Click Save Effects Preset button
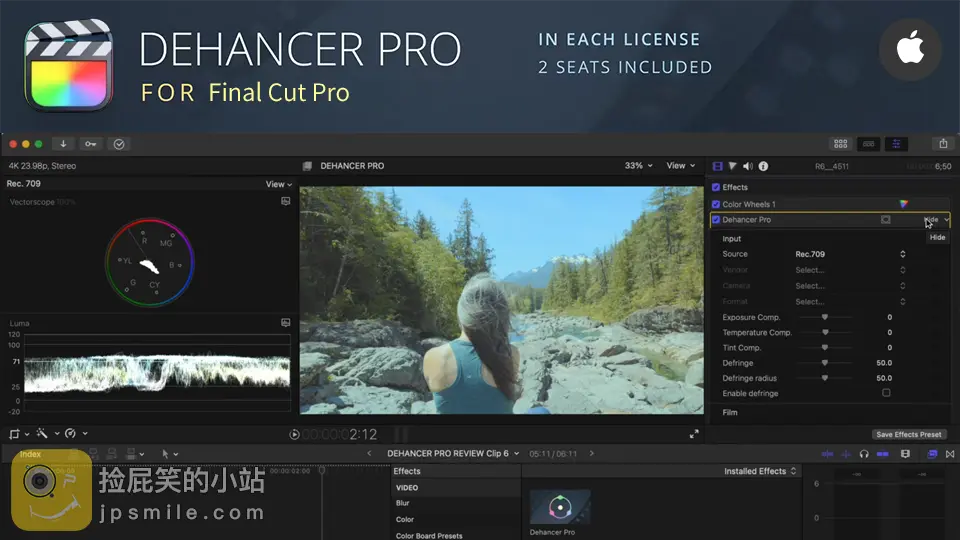 click(909, 435)
